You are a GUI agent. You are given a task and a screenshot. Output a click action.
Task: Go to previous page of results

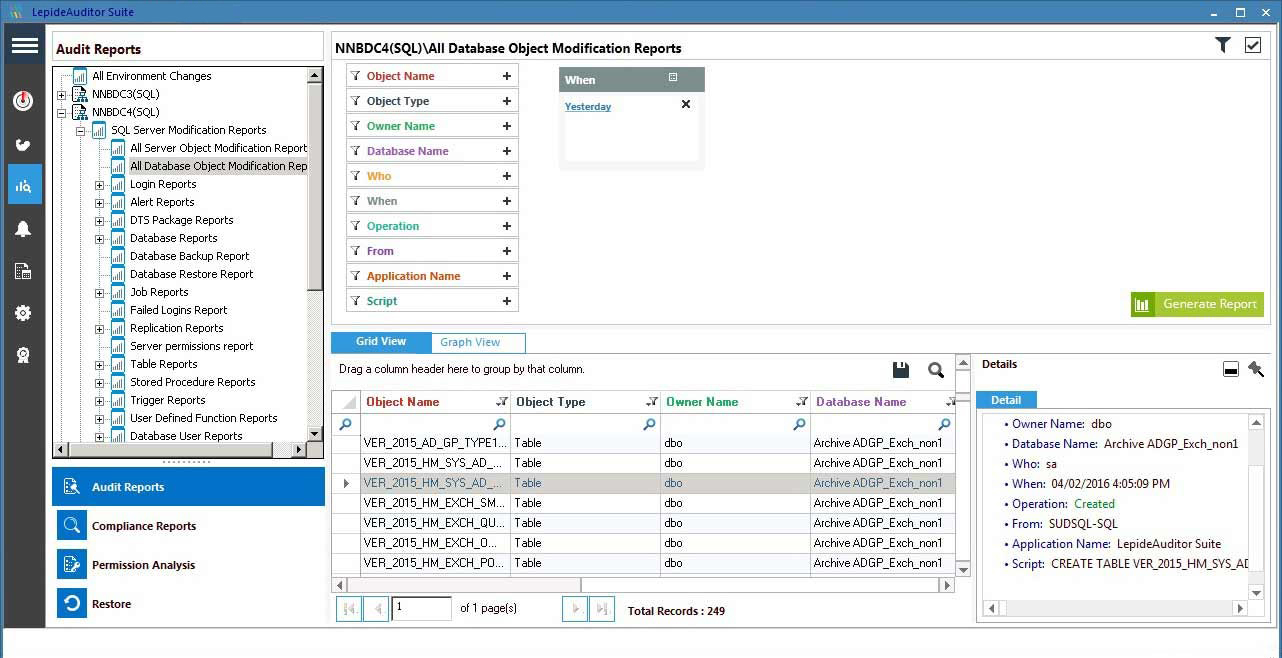pyautogui.click(x=376, y=608)
